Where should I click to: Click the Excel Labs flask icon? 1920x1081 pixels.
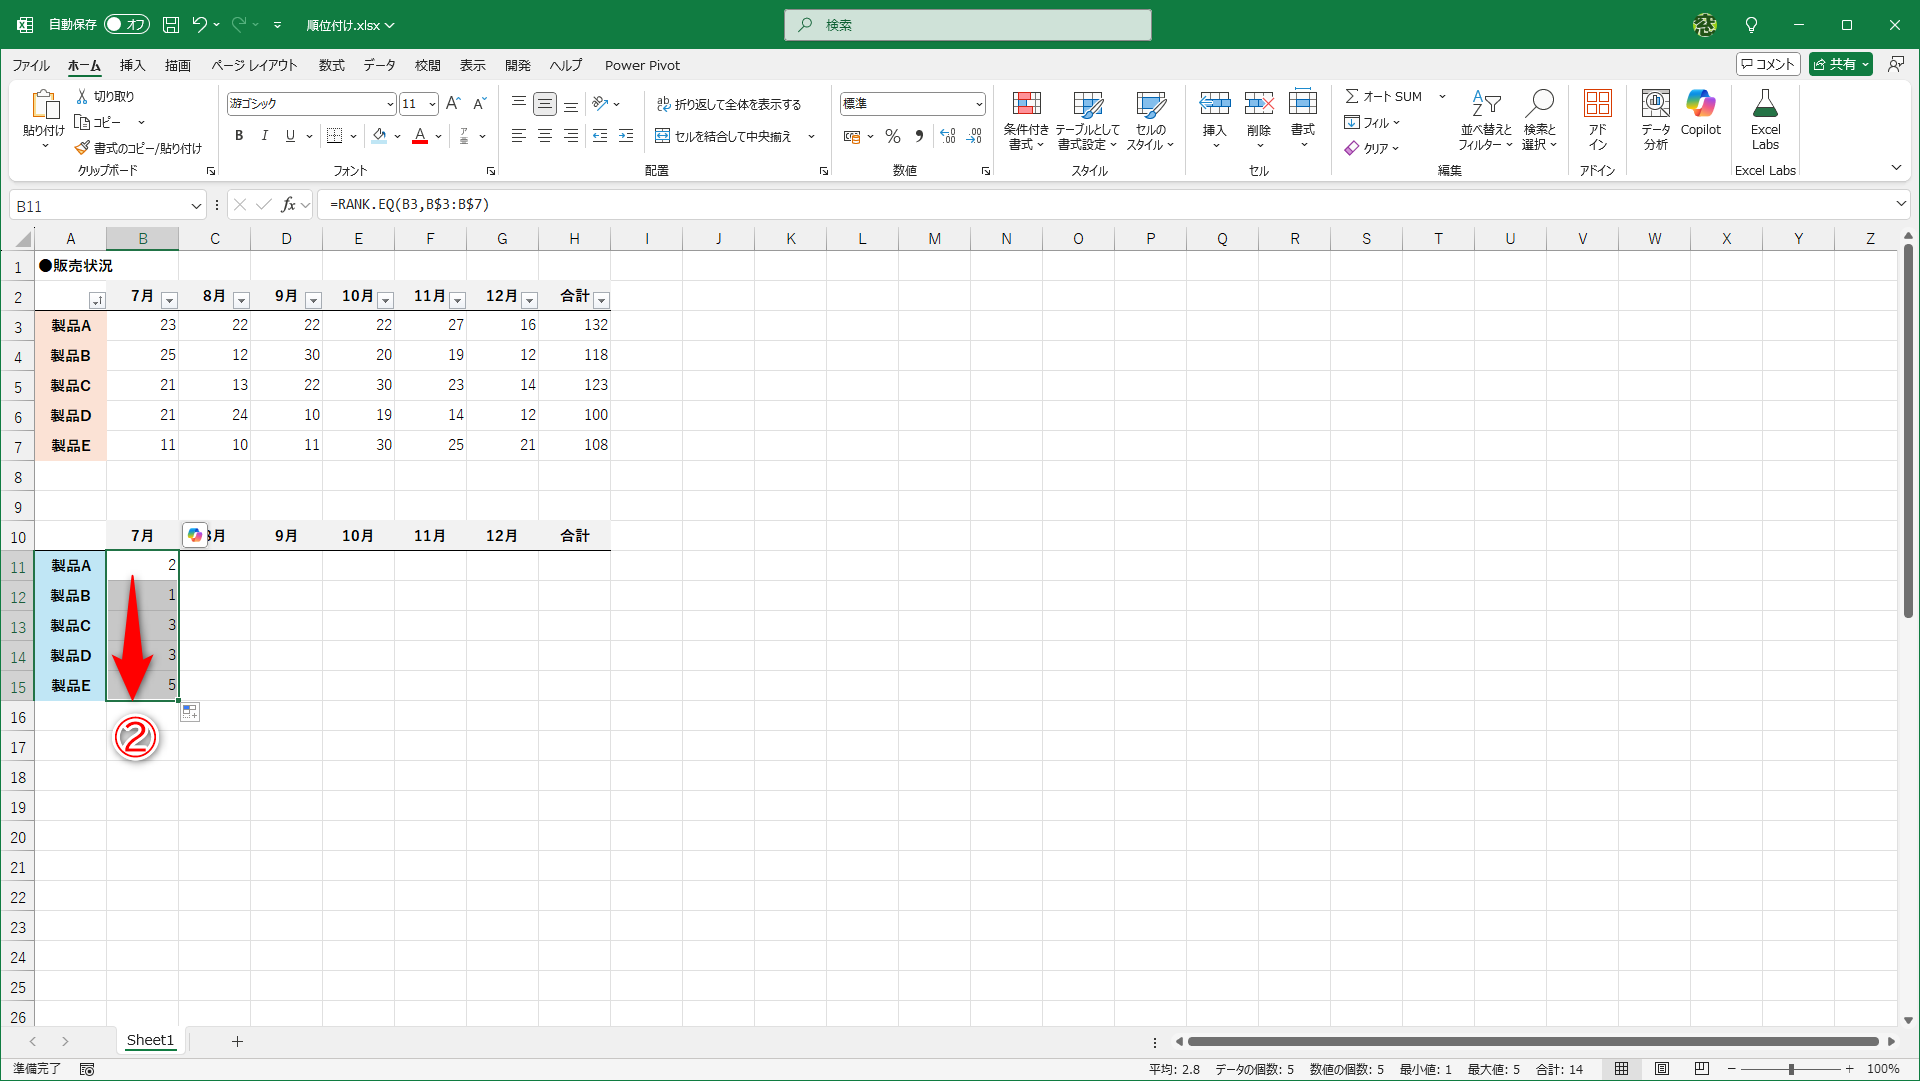pyautogui.click(x=1765, y=104)
